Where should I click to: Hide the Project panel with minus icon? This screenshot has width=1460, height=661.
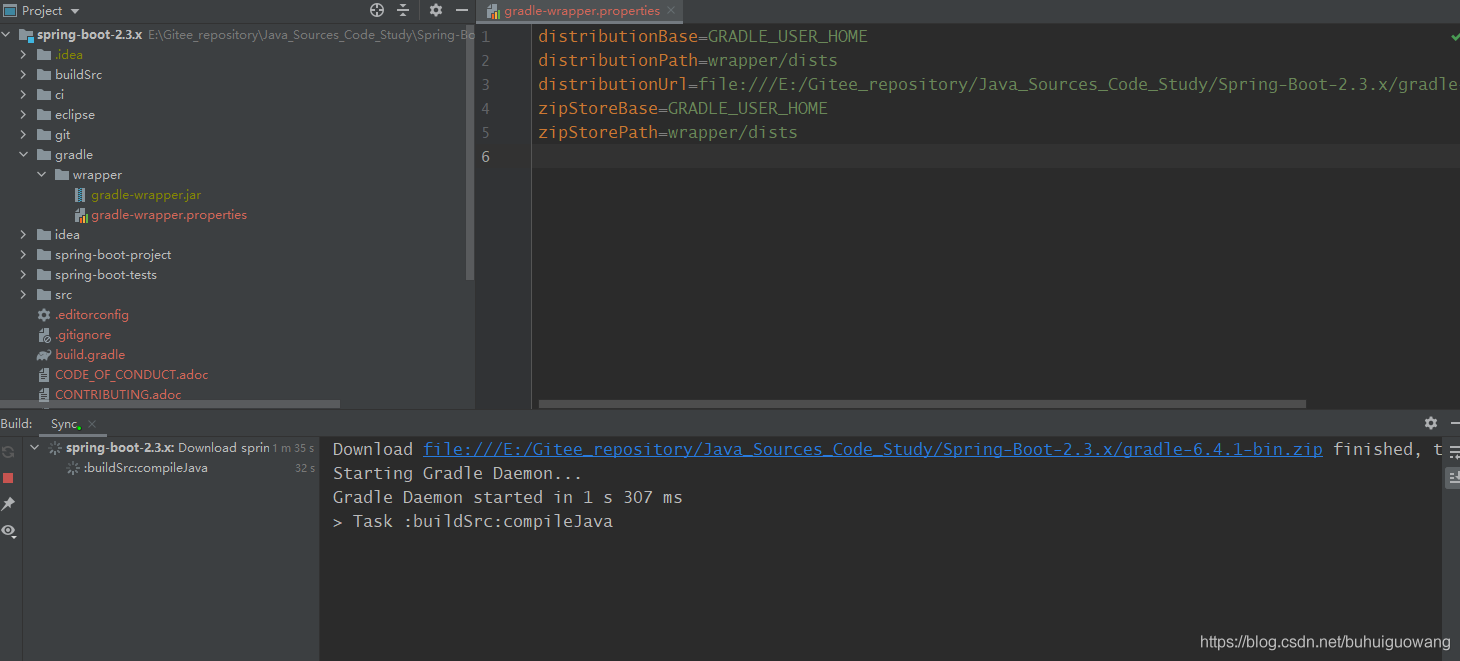[461, 10]
